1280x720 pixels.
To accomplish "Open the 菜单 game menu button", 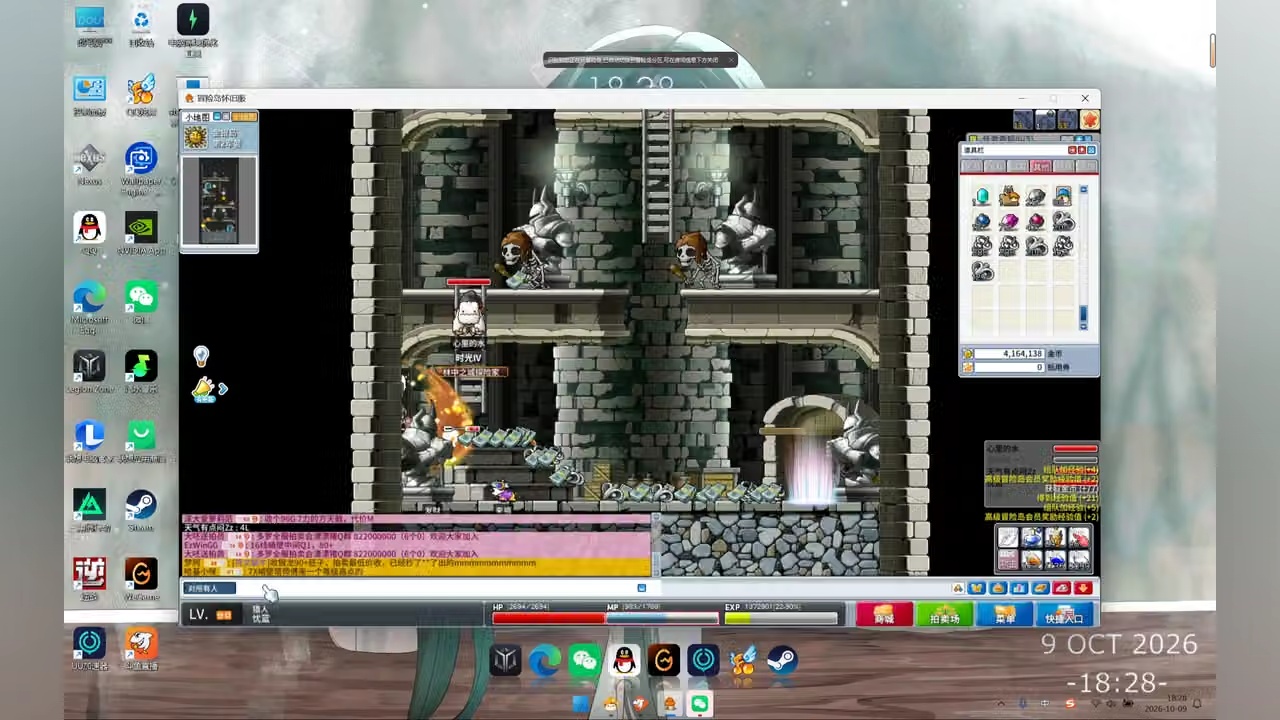I will tap(1004, 615).
